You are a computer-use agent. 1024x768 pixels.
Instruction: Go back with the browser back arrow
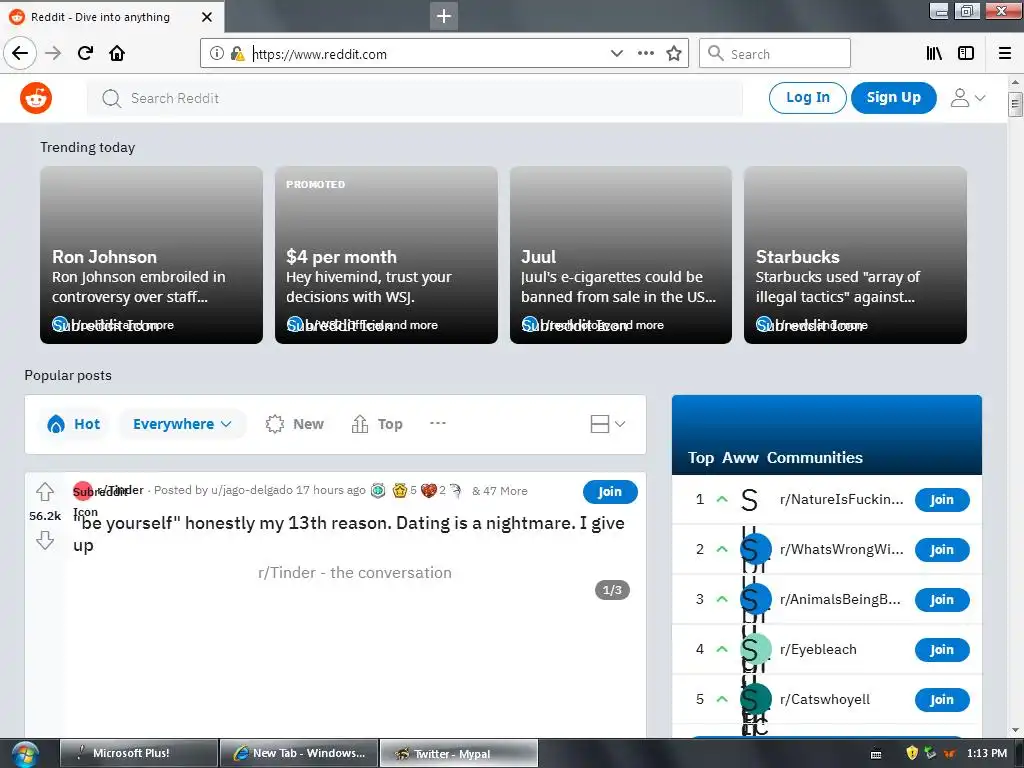tap(20, 53)
